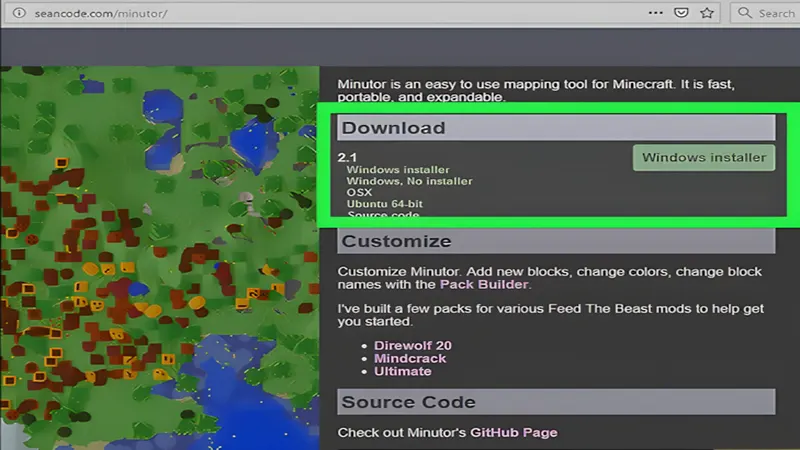Click the Source code download link
The width and height of the screenshot is (800, 450).
pyautogui.click(x=382, y=215)
